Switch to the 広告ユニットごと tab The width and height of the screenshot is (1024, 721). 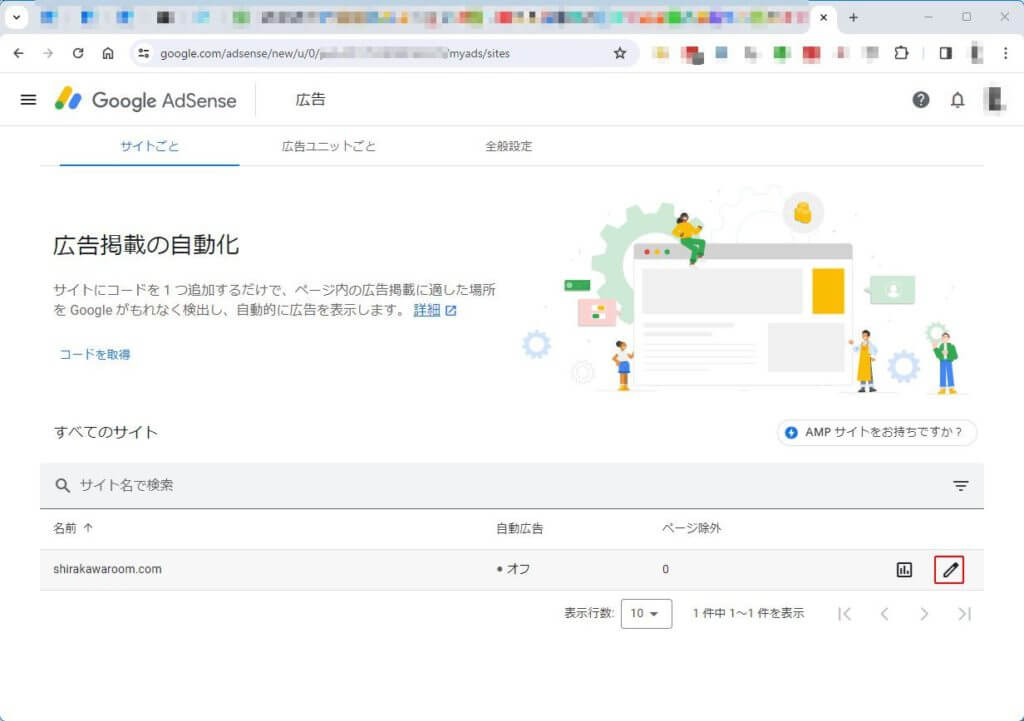tap(329, 146)
